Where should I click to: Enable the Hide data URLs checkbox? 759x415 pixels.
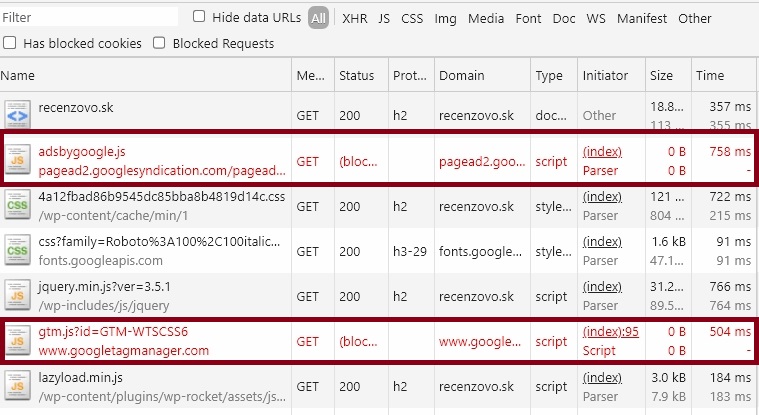pyautogui.click(x=199, y=16)
